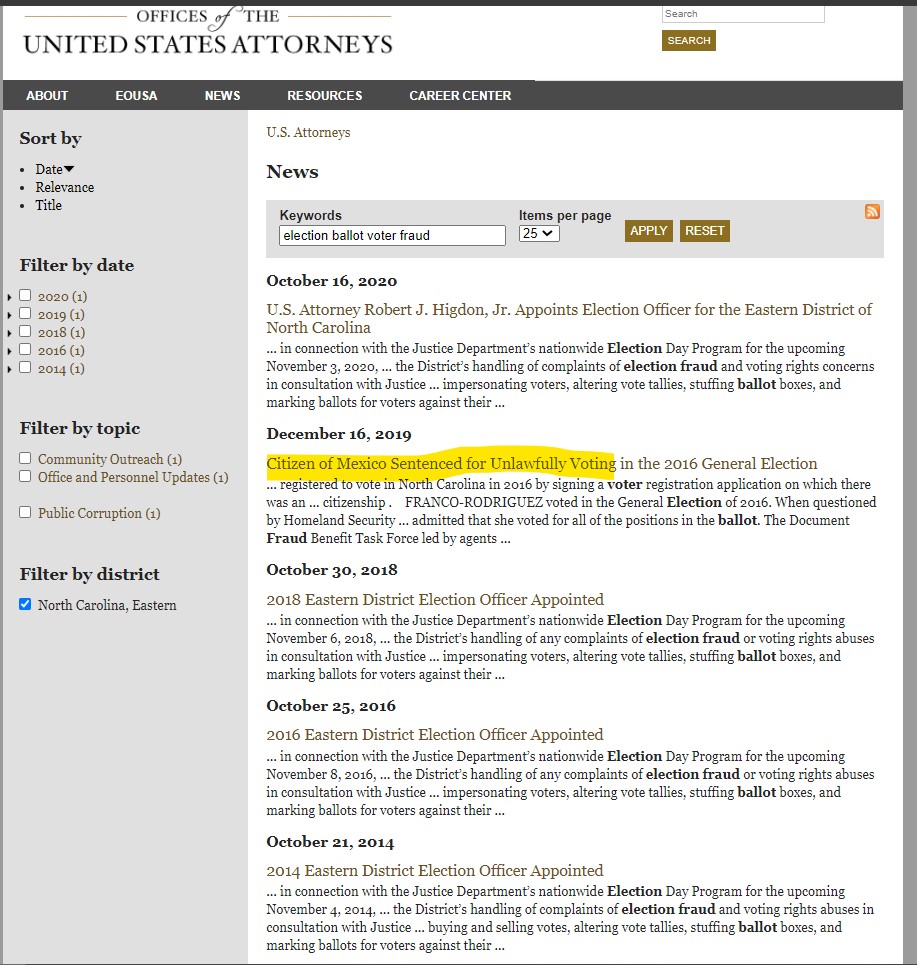Viewport: 917px width, 965px height.
Task: Open 2016 Eastern District Election Officer article
Action: [x=434, y=734]
